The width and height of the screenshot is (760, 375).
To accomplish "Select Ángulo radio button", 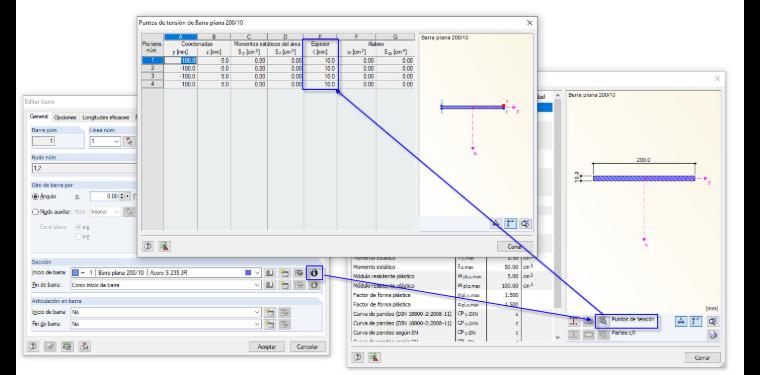I will (x=35, y=197).
